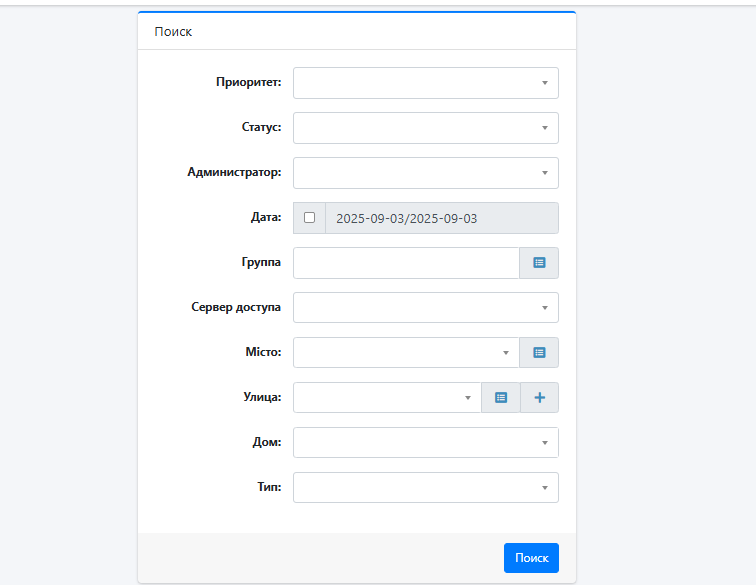Click the dropdown arrow of Тип field

[545, 488]
